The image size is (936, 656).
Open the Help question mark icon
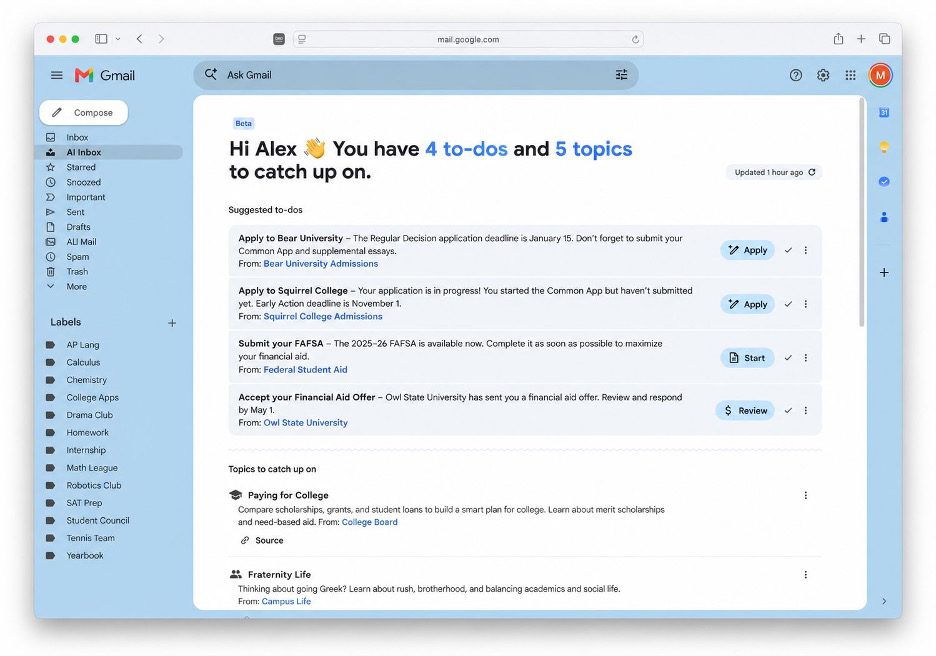pos(796,75)
